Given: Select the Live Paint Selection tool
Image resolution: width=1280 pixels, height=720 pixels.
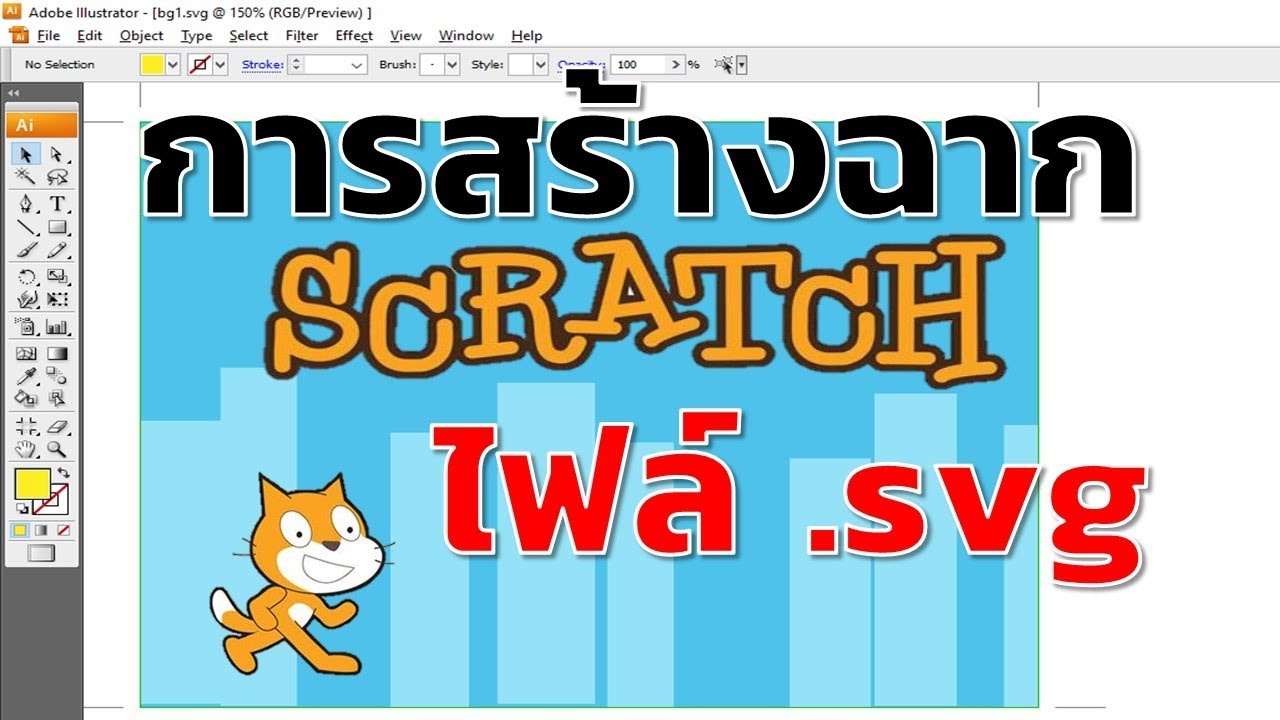Looking at the screenshot, I should pyautogui.click(x=57, y=398).
